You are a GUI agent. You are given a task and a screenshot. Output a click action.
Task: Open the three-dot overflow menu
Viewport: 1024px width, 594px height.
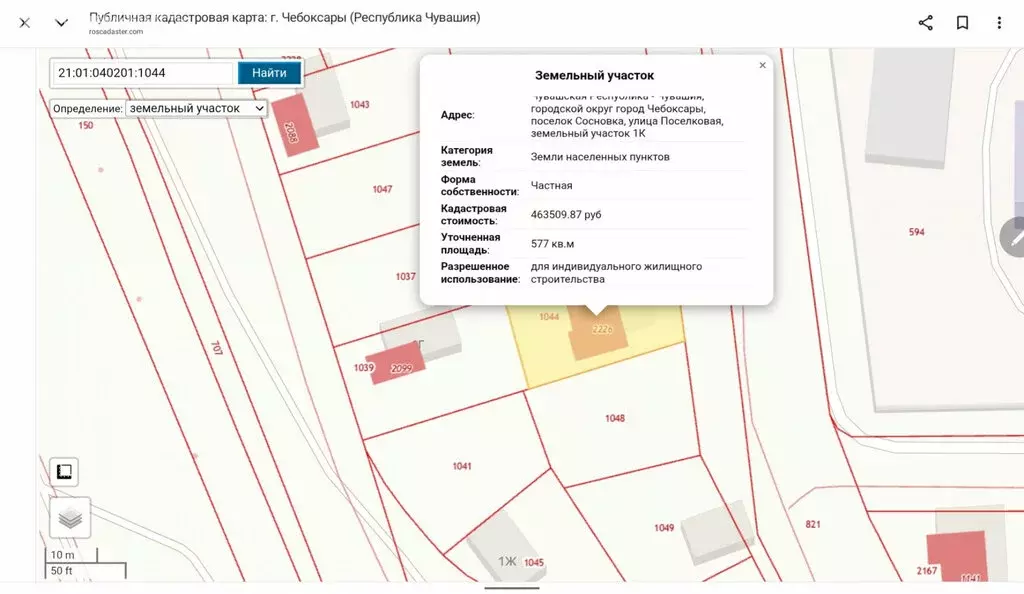tap(997, 21)
